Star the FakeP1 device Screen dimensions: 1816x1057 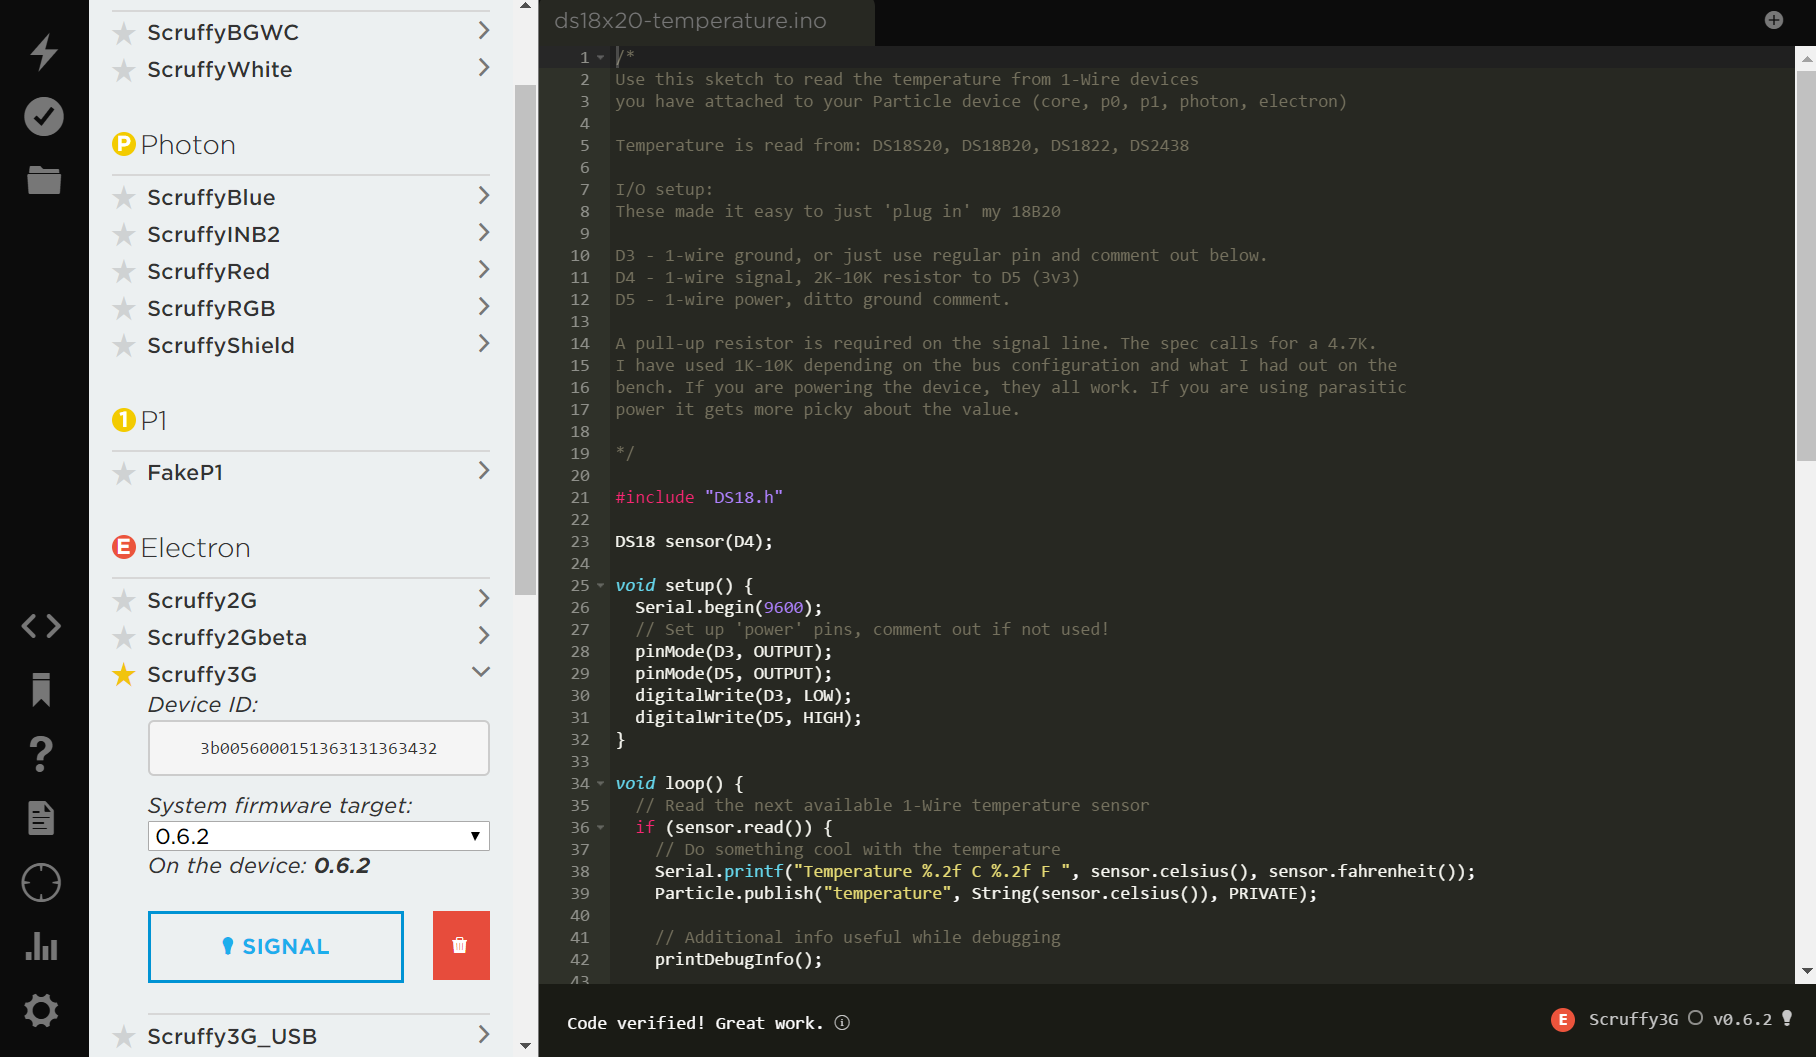pyautogui.click(x=124, y=473)
